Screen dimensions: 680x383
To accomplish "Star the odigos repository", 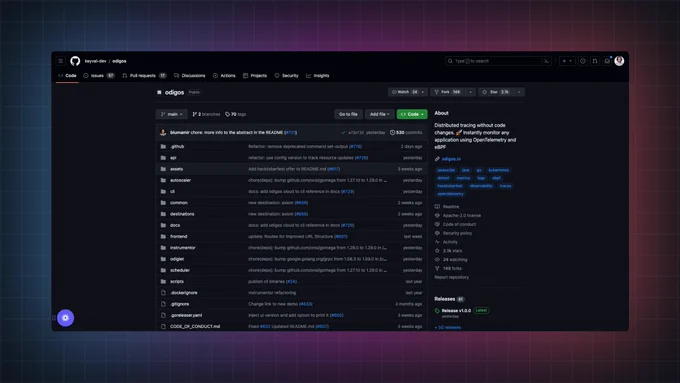I will [x=496, y=92].
